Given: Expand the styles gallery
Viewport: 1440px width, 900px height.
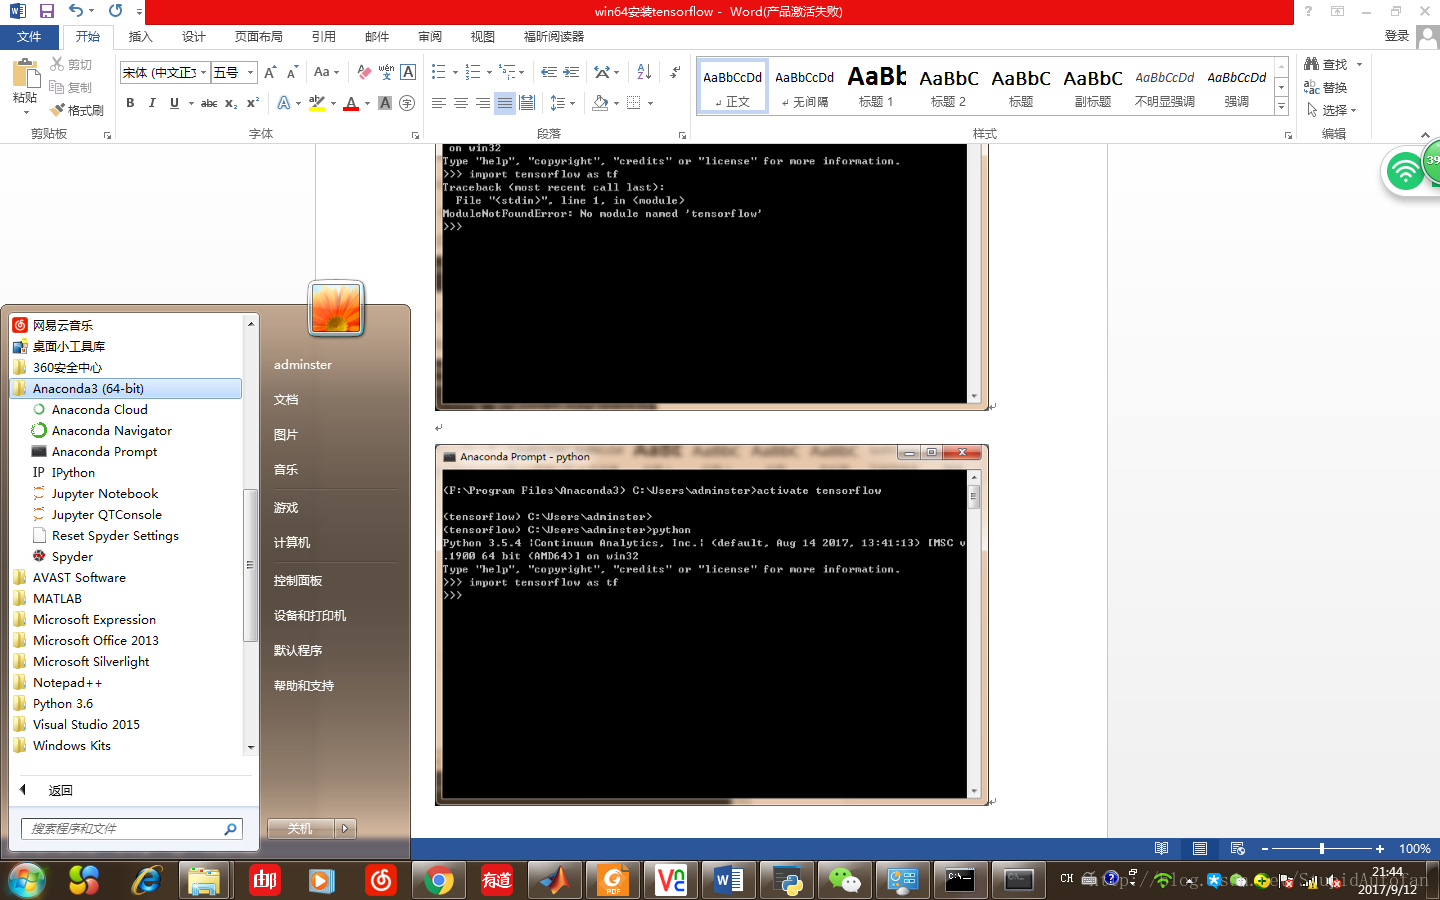Looking at the screenshot, I should (x=1281, y=106).
